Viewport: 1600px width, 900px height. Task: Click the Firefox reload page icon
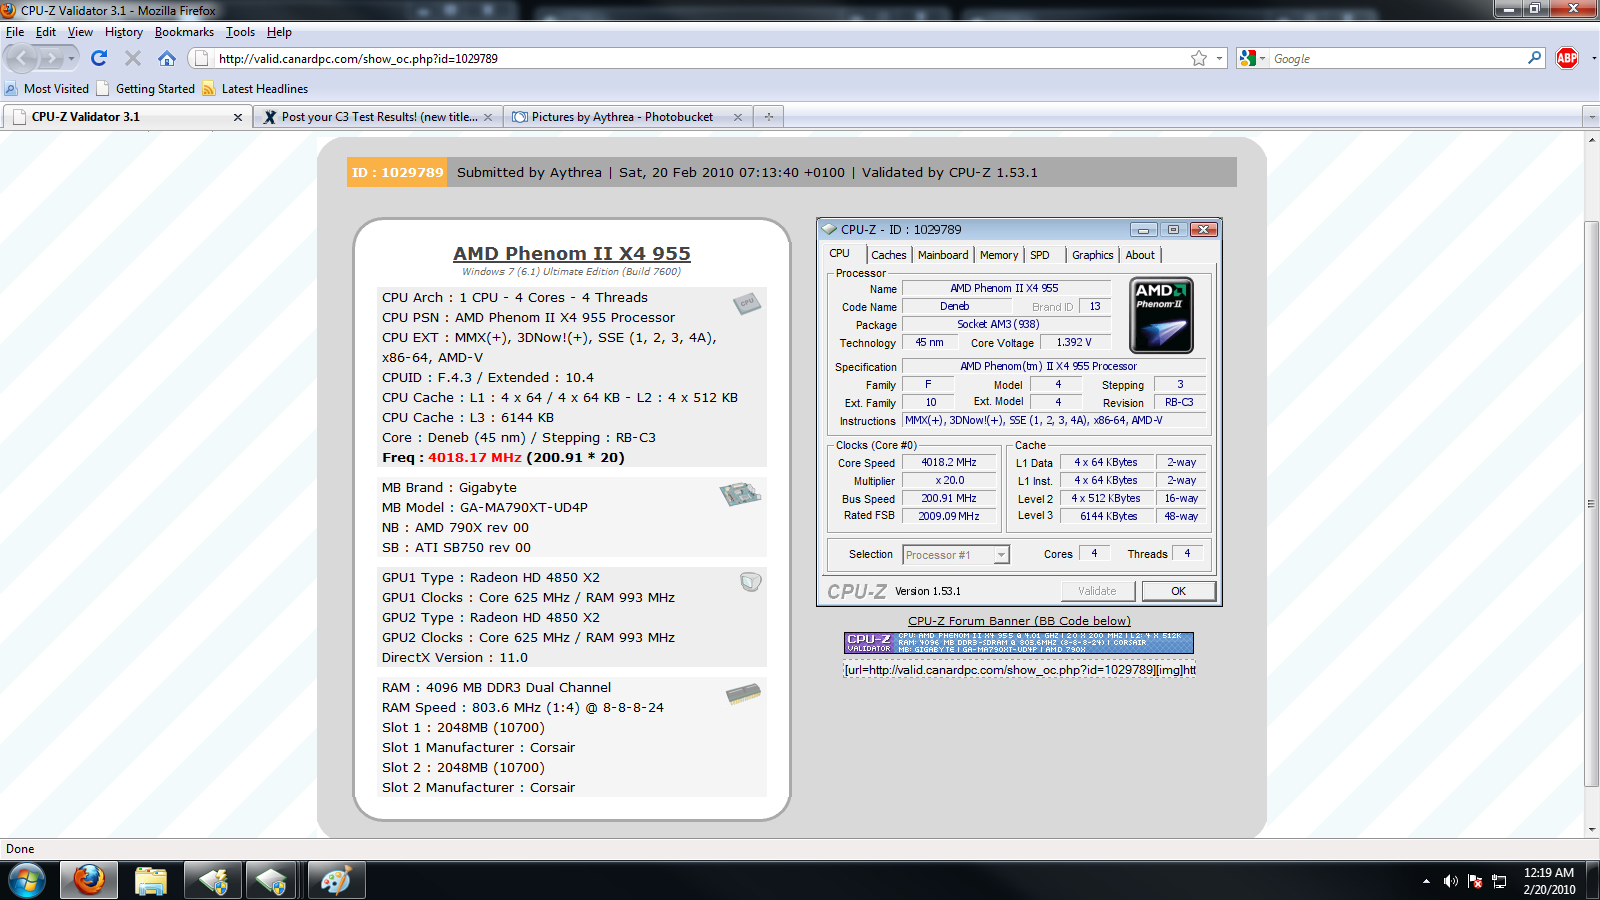point(99,58)
